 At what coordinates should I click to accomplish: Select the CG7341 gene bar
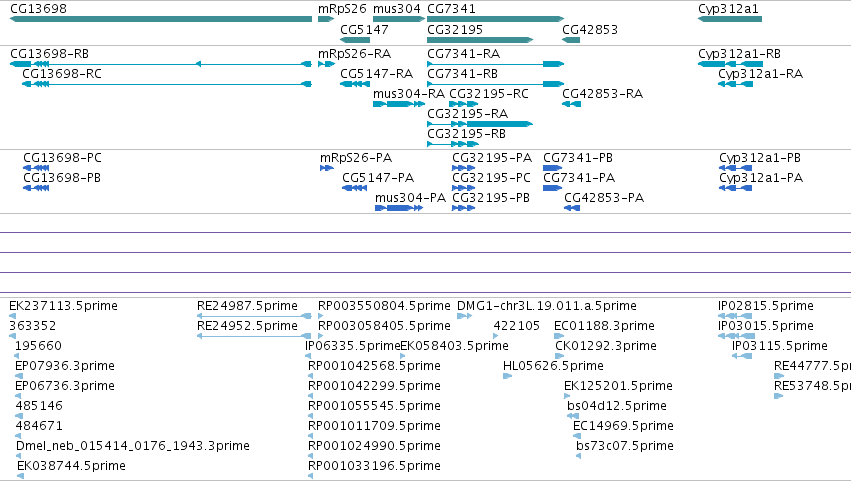coord(496,19)
